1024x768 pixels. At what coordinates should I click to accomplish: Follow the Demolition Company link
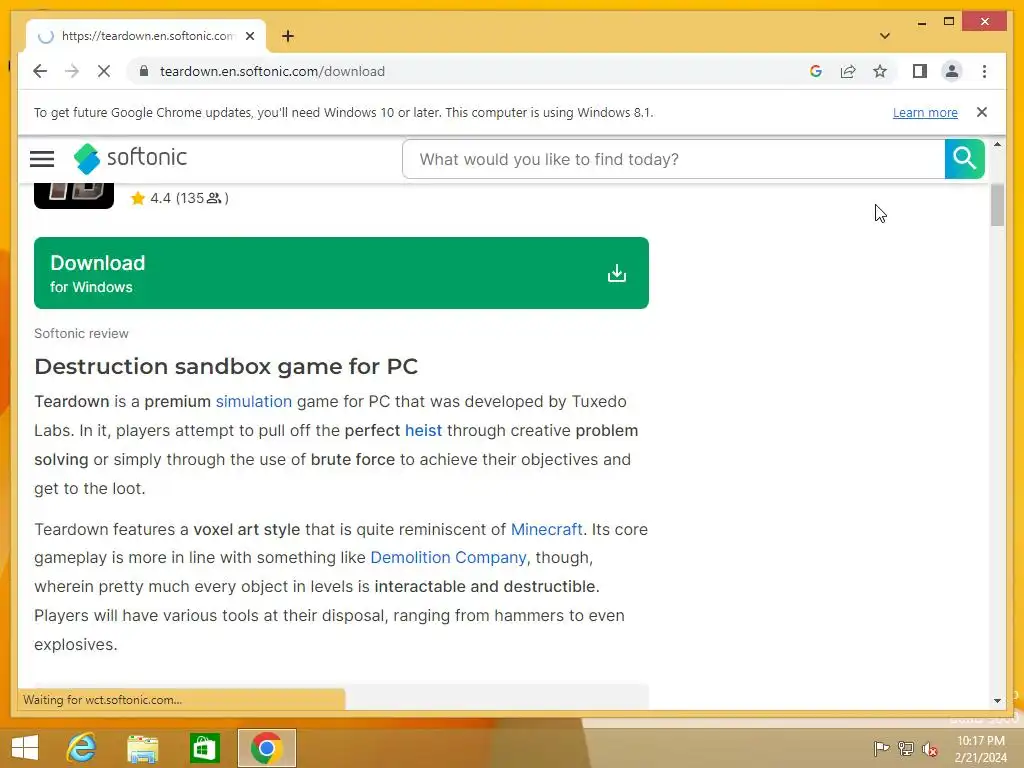(448, 557)
